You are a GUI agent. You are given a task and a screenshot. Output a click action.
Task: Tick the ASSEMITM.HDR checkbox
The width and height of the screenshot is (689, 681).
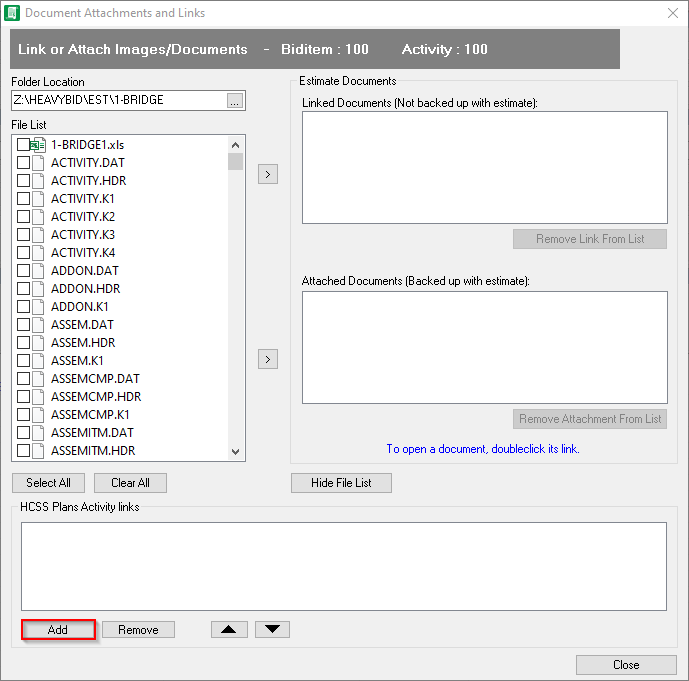tap(23, 451)
